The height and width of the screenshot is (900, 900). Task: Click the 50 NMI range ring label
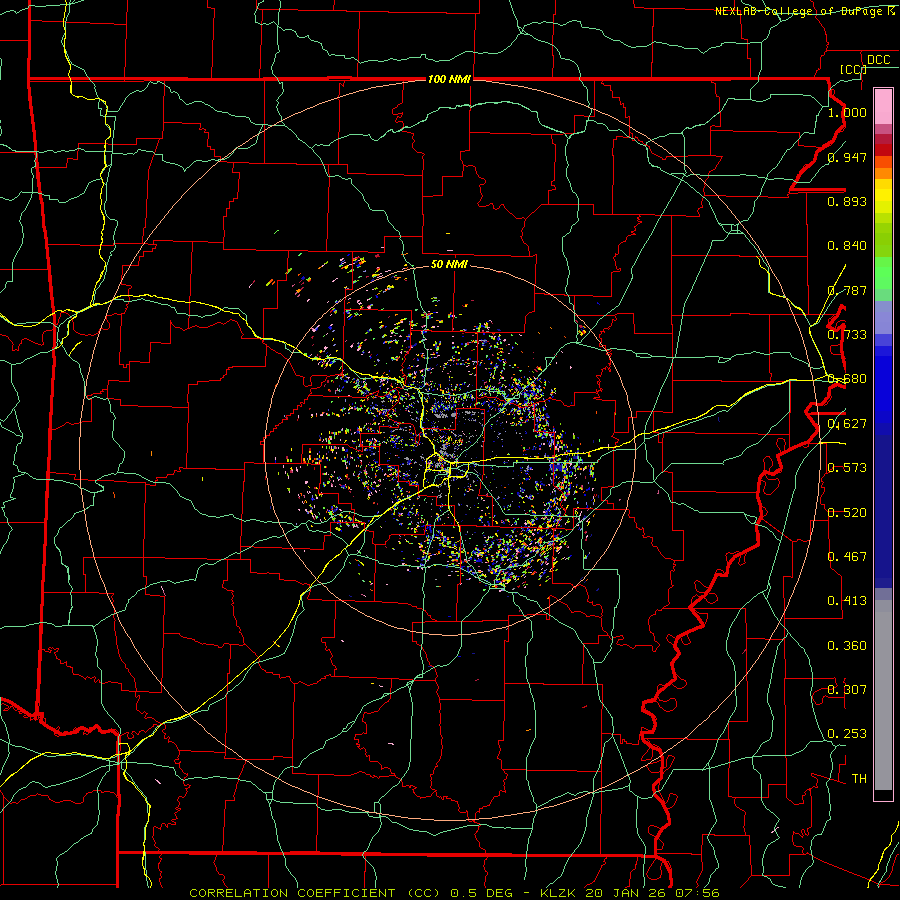pyautogui.click(x=449, y=264)
